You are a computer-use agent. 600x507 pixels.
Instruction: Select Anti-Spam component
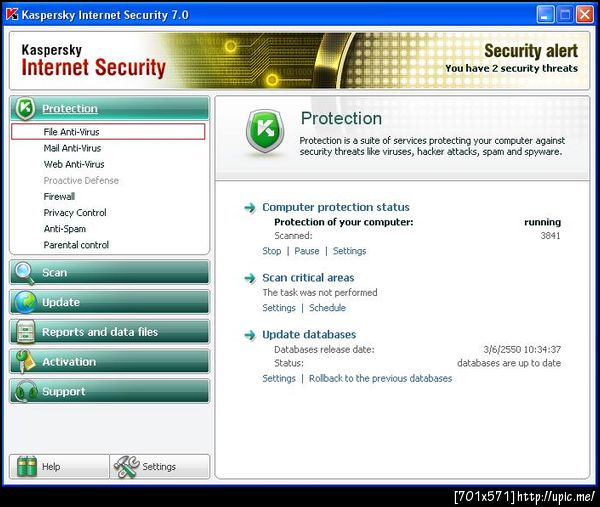[x=65, y=228]
